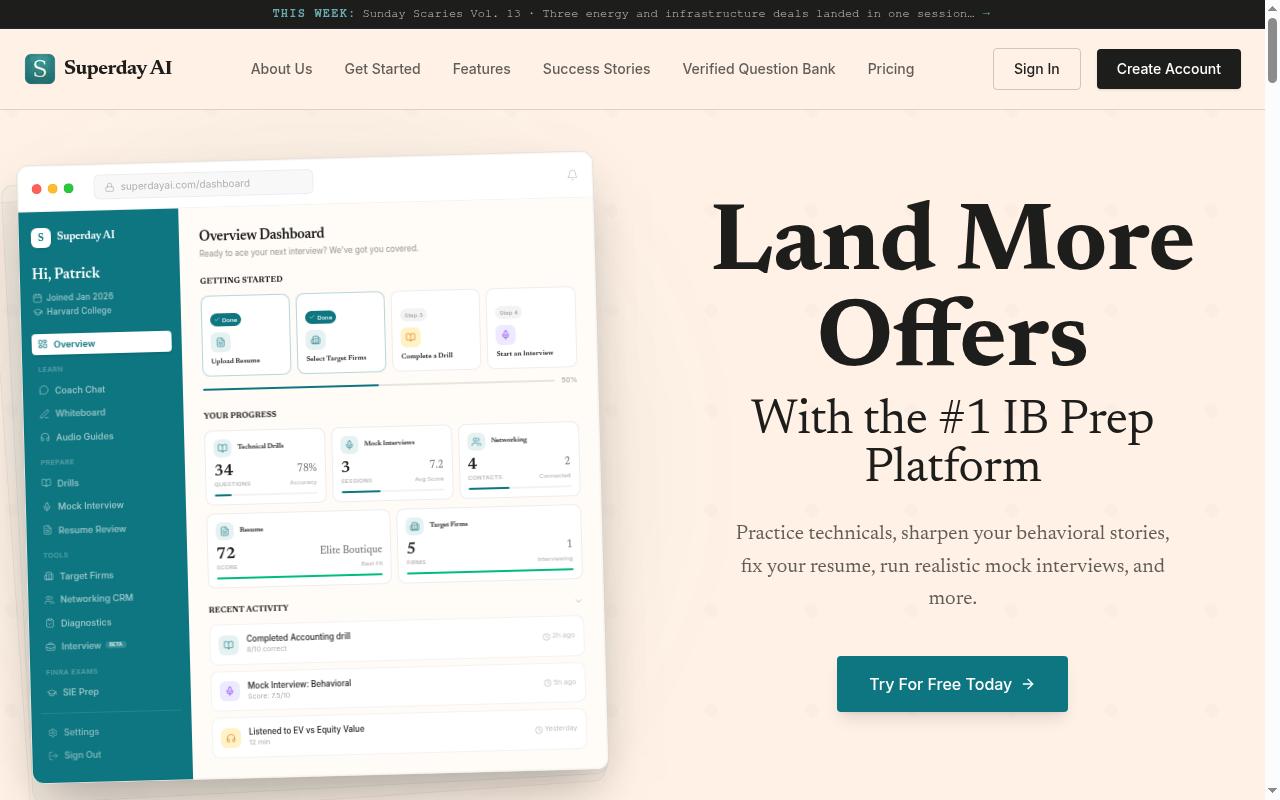Go to Get Started in navigation
The width and height of the screenshot is (1280, 800).
click(382, 69)
